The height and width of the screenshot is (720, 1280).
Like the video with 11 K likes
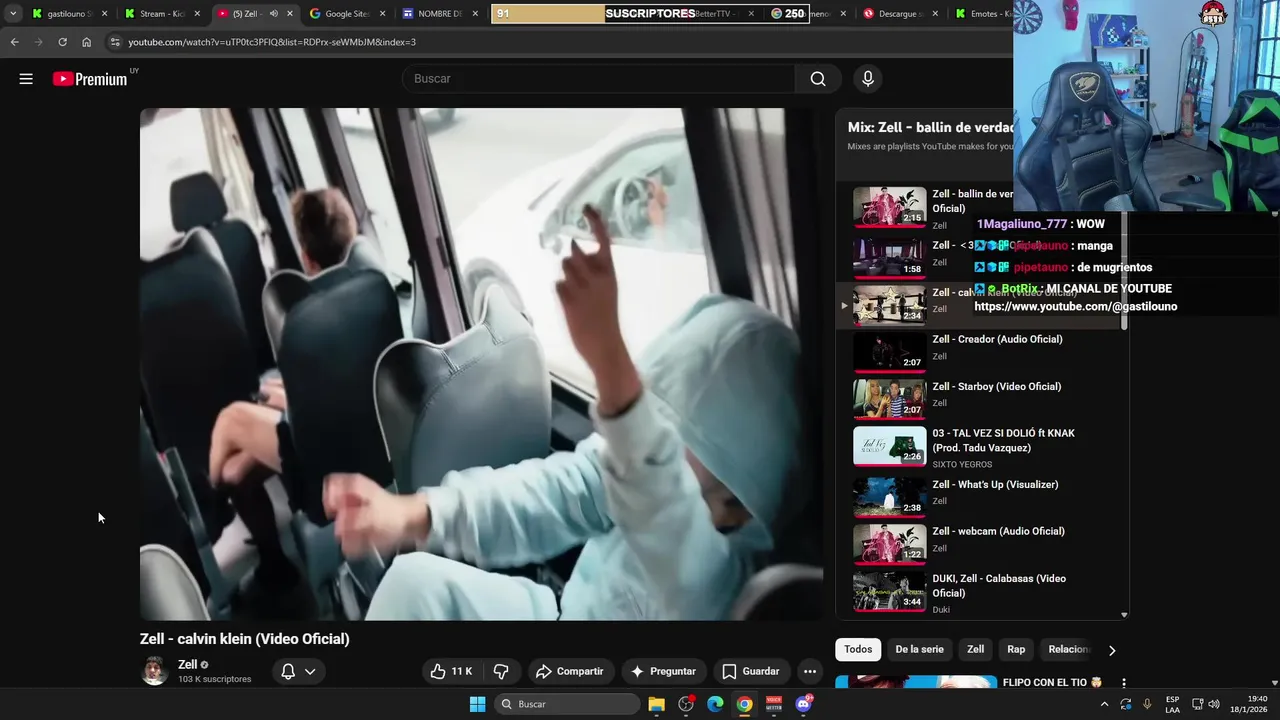pyautogui.click(x=450, y=671)
